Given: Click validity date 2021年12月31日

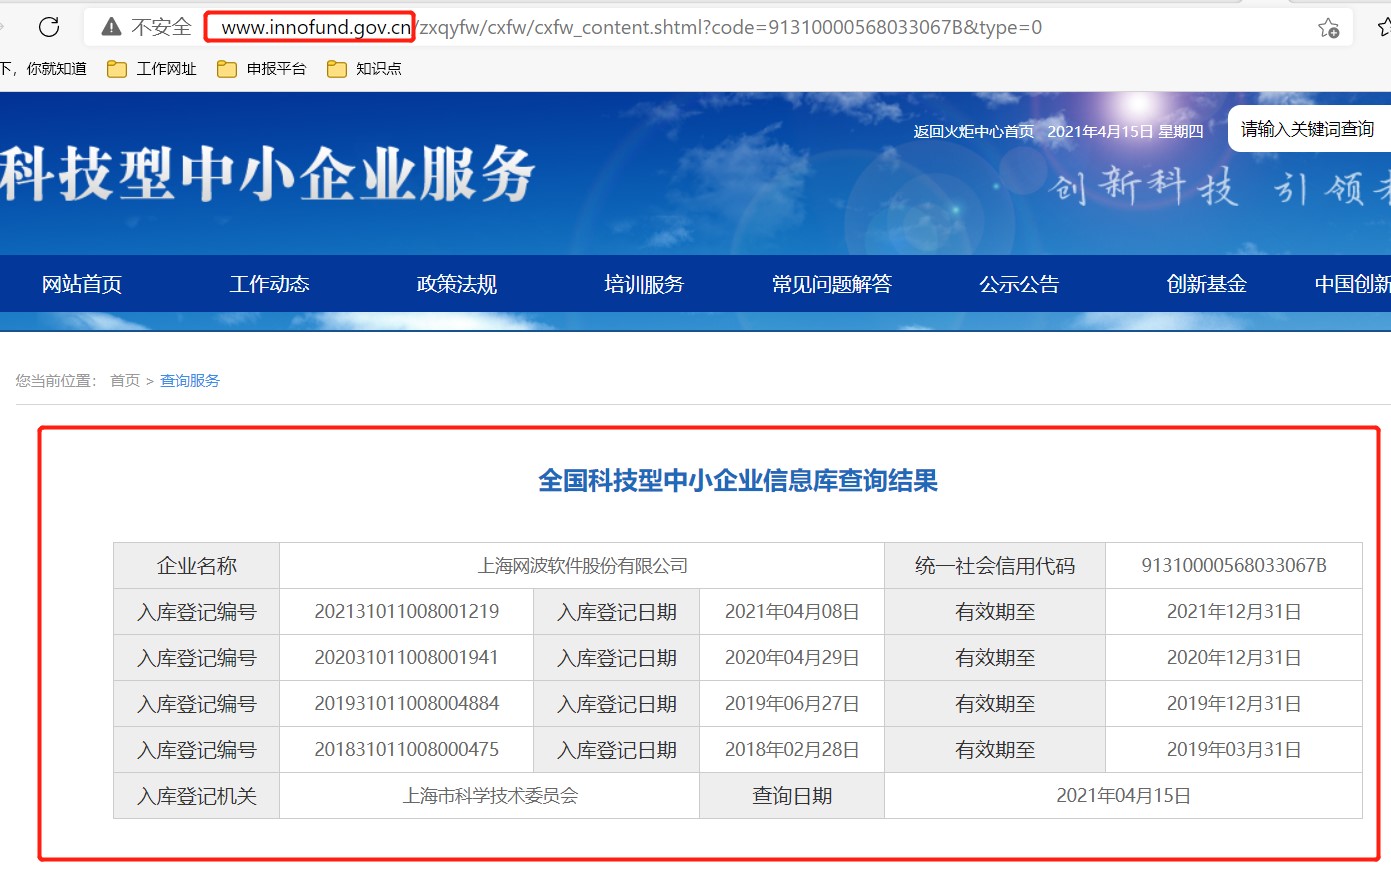Looking at the screenshot, I should (x=1234, y=612).
